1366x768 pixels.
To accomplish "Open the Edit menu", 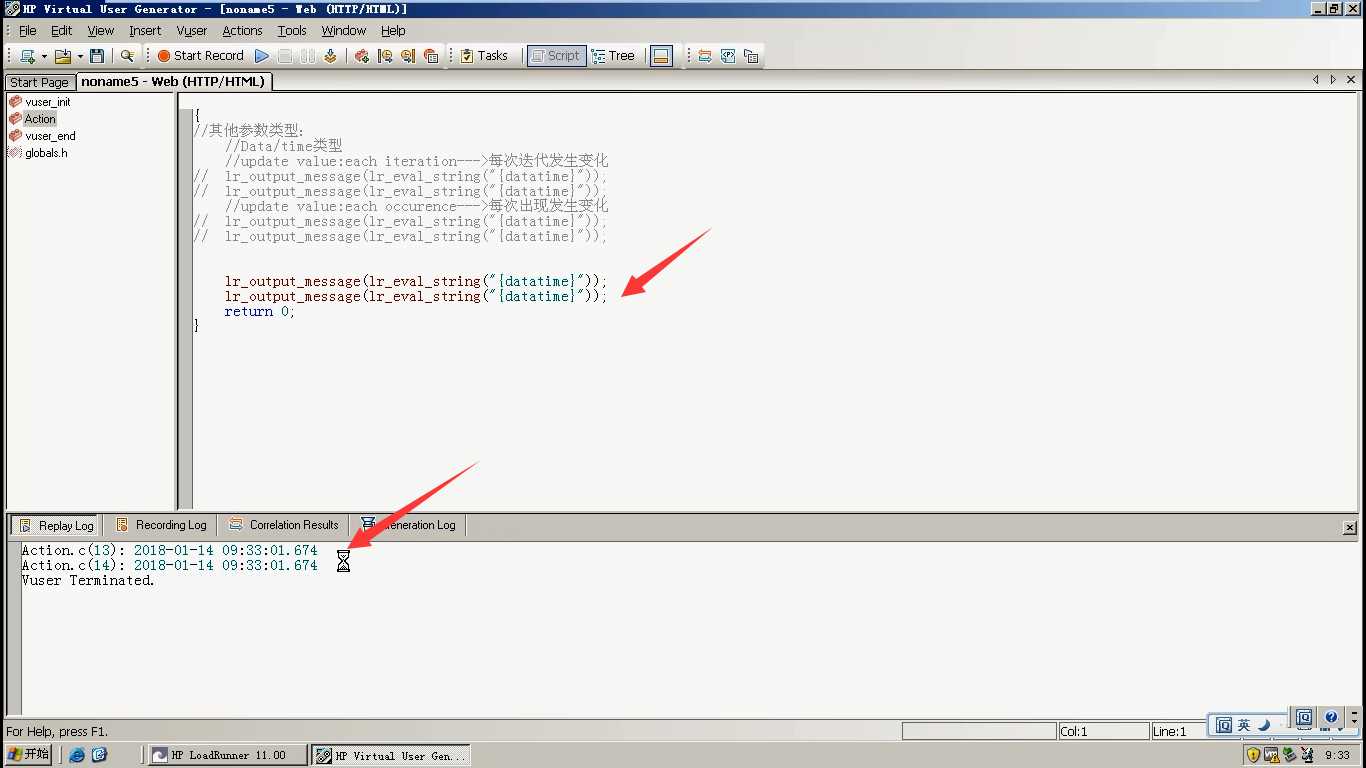I will click(62, 31).
